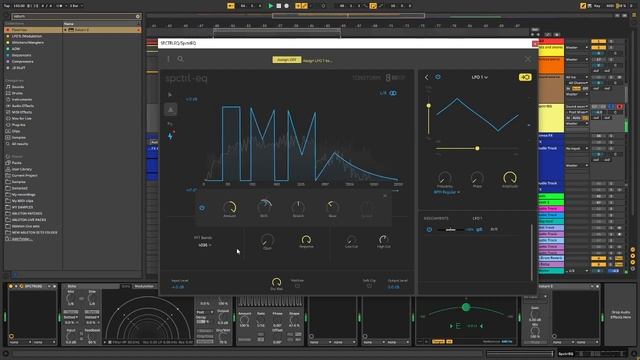Click the Ableton transport stop button
This screenshot has width=640, height=360.
[279, 6]
